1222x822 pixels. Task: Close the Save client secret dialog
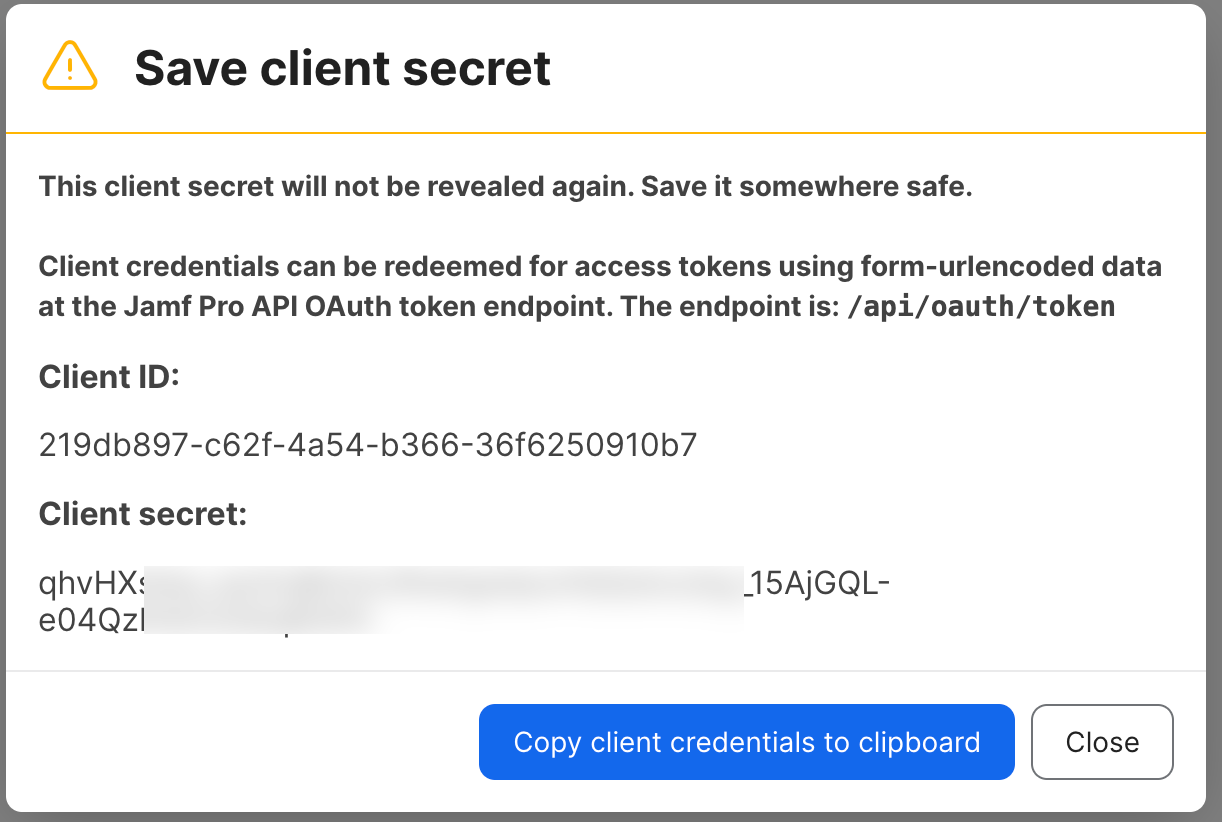pyautogui.click(x=1101, y=742)
